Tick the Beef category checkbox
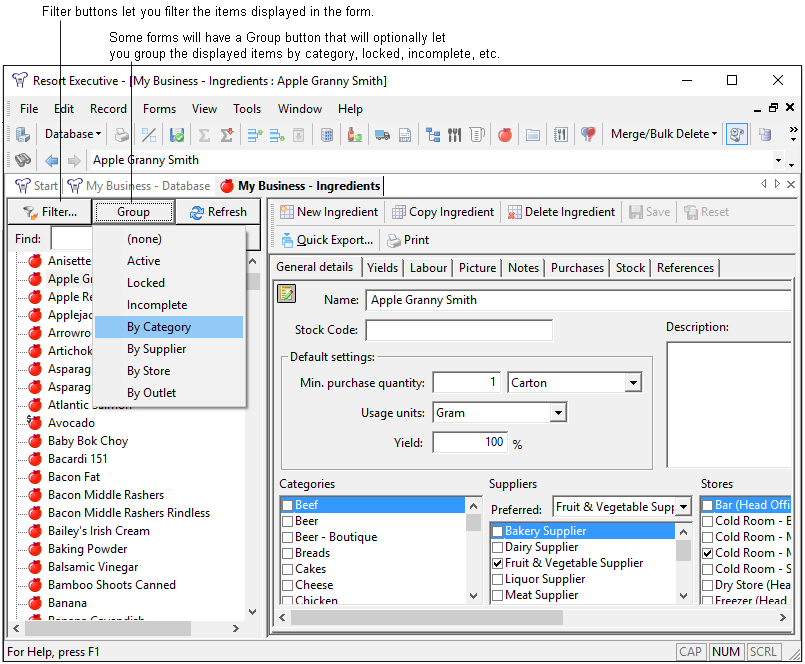The width and height of the screenshot is (805, 664). 288,505
